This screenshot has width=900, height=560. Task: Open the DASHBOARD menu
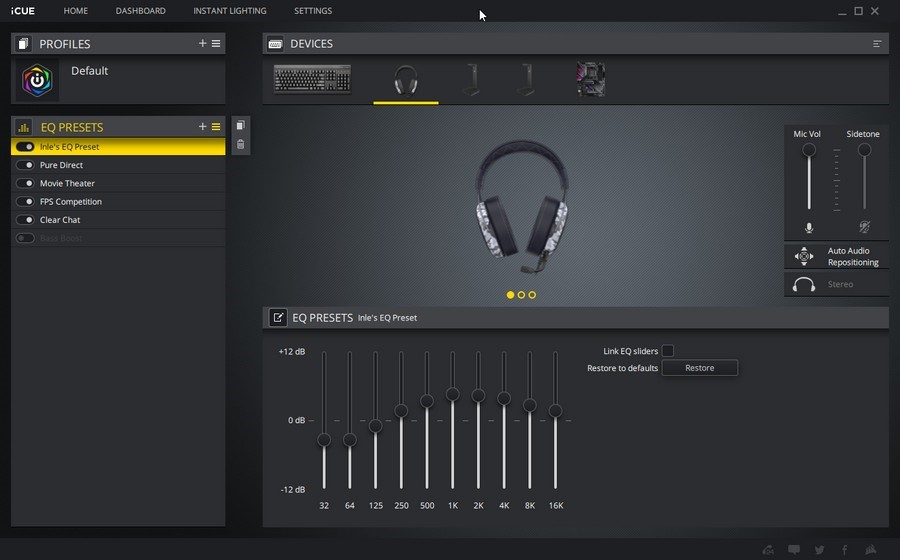point(141,10)
